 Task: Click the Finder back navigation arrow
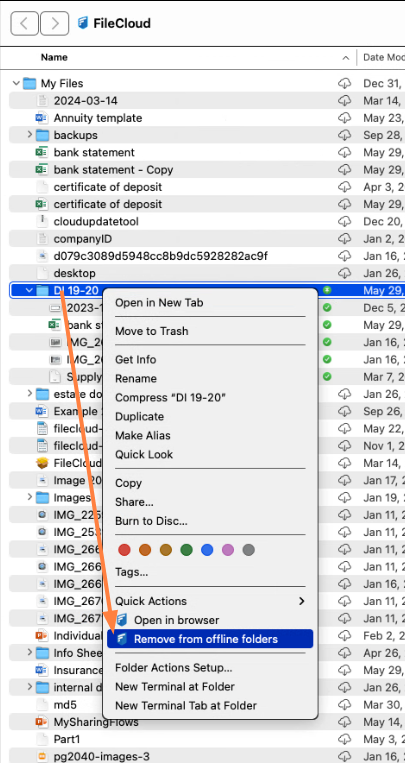pos(24,23)
